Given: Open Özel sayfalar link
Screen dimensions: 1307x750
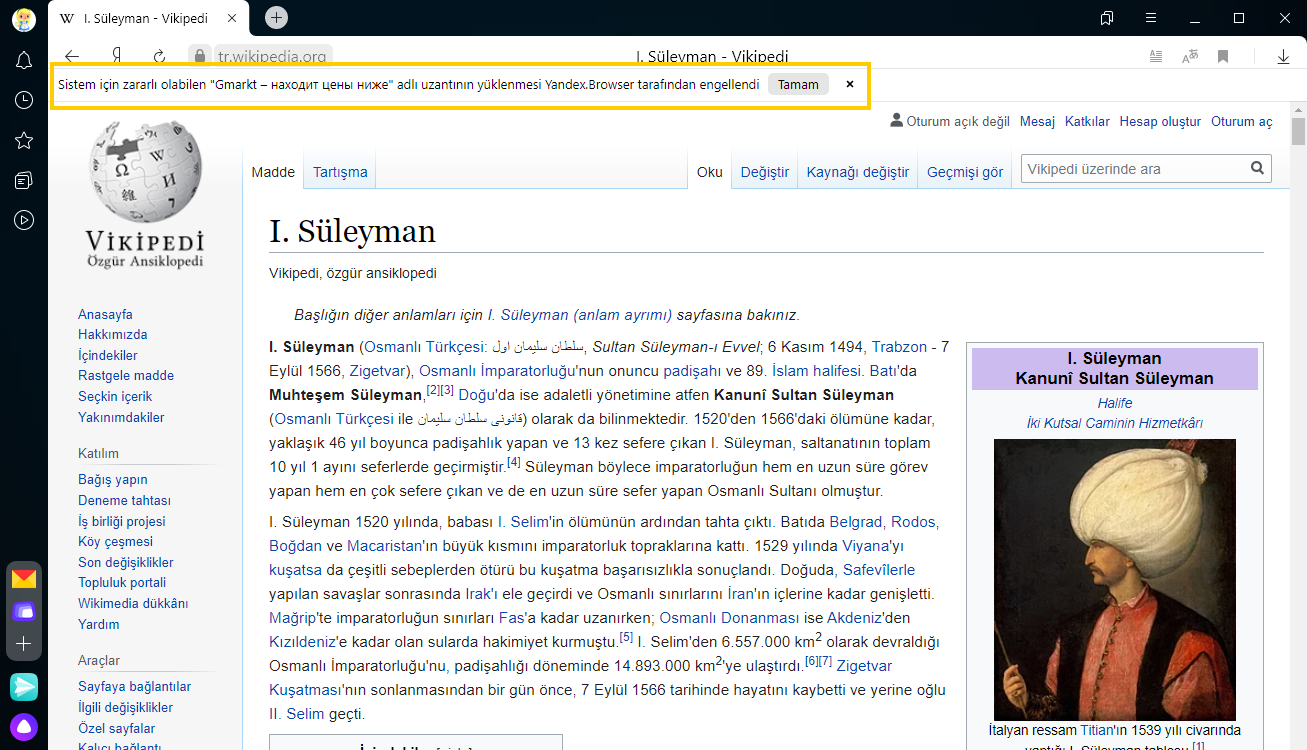Looking at the screenshot, I should pyautogui.click(x=117, y=728).
